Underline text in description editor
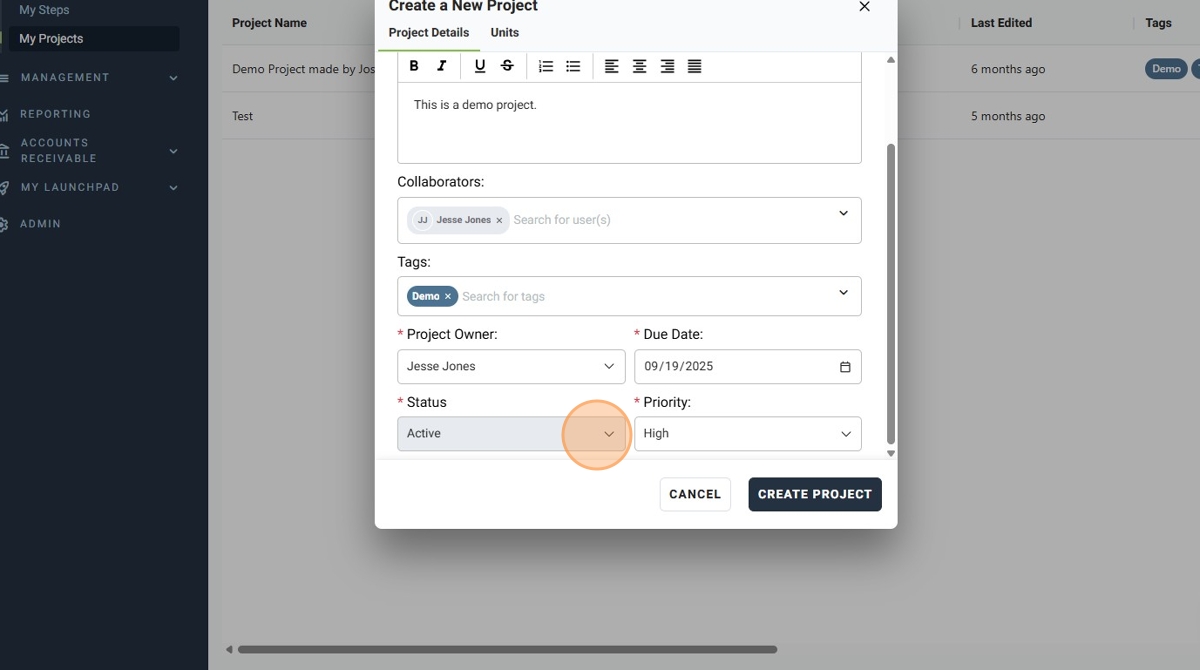This screenshot has width=1200, height=670. click(x=480, y=66)
